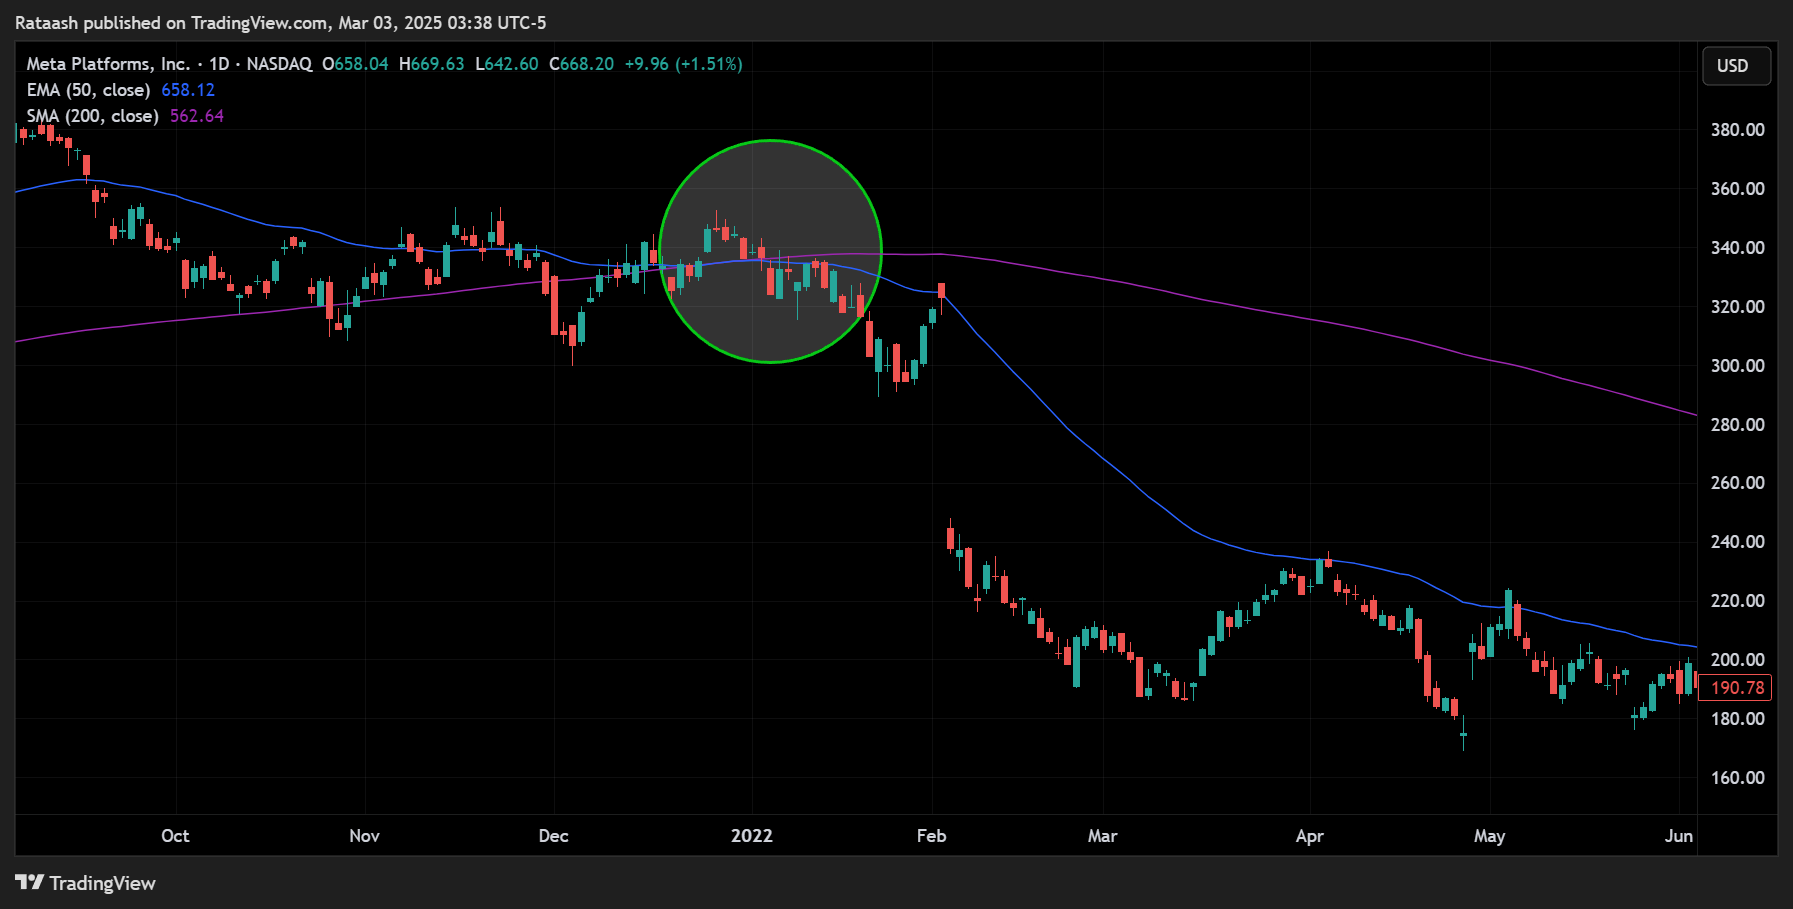Click the 340.00 price axis label
The width and height of the screenshot is (1793, 909).
[1737, 248]
